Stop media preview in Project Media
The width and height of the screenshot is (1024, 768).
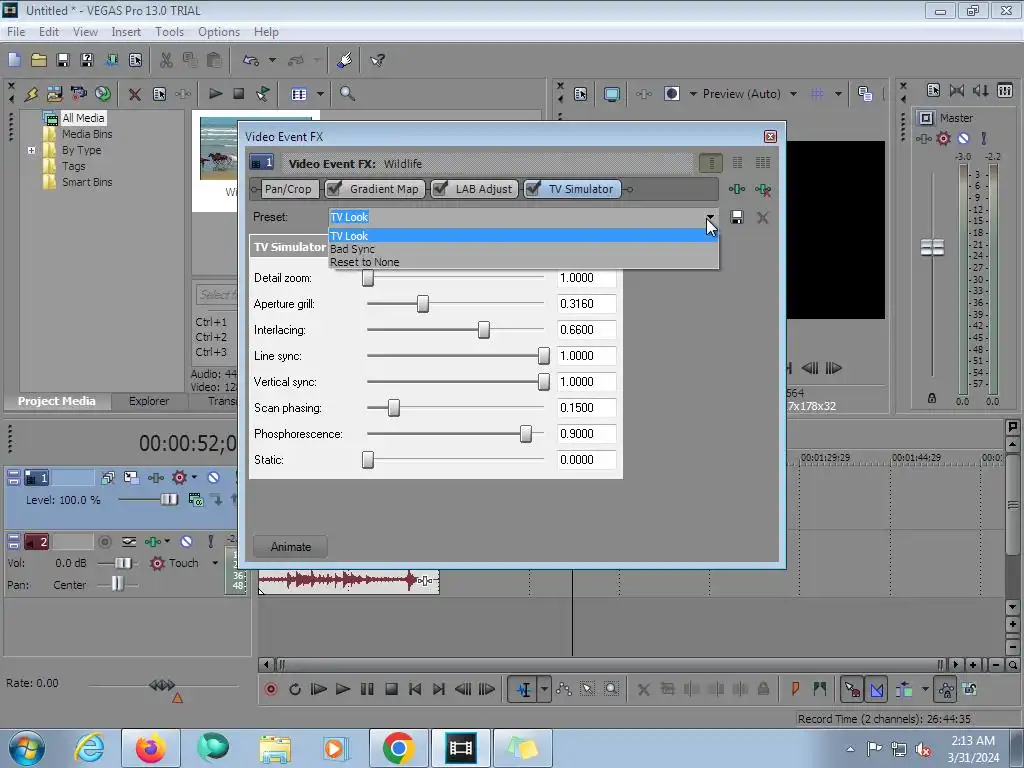(x=239, y=94)
